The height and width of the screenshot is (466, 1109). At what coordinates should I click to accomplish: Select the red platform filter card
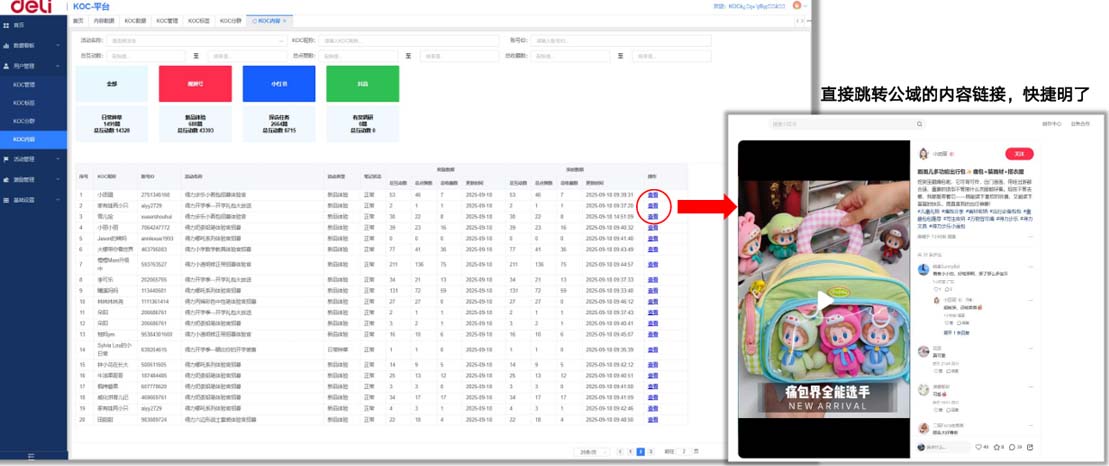pyautogui.click(x=193, y=84)
